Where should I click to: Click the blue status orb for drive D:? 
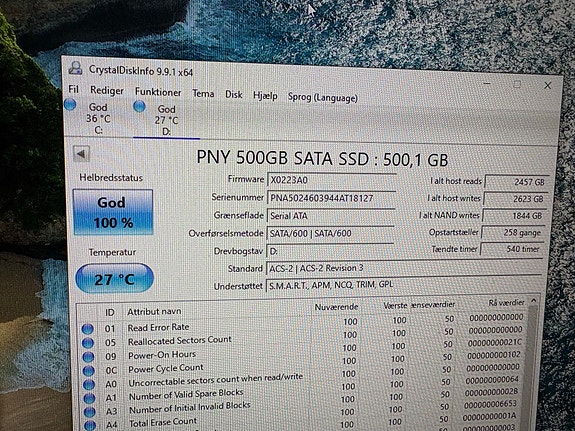(139, 106)
